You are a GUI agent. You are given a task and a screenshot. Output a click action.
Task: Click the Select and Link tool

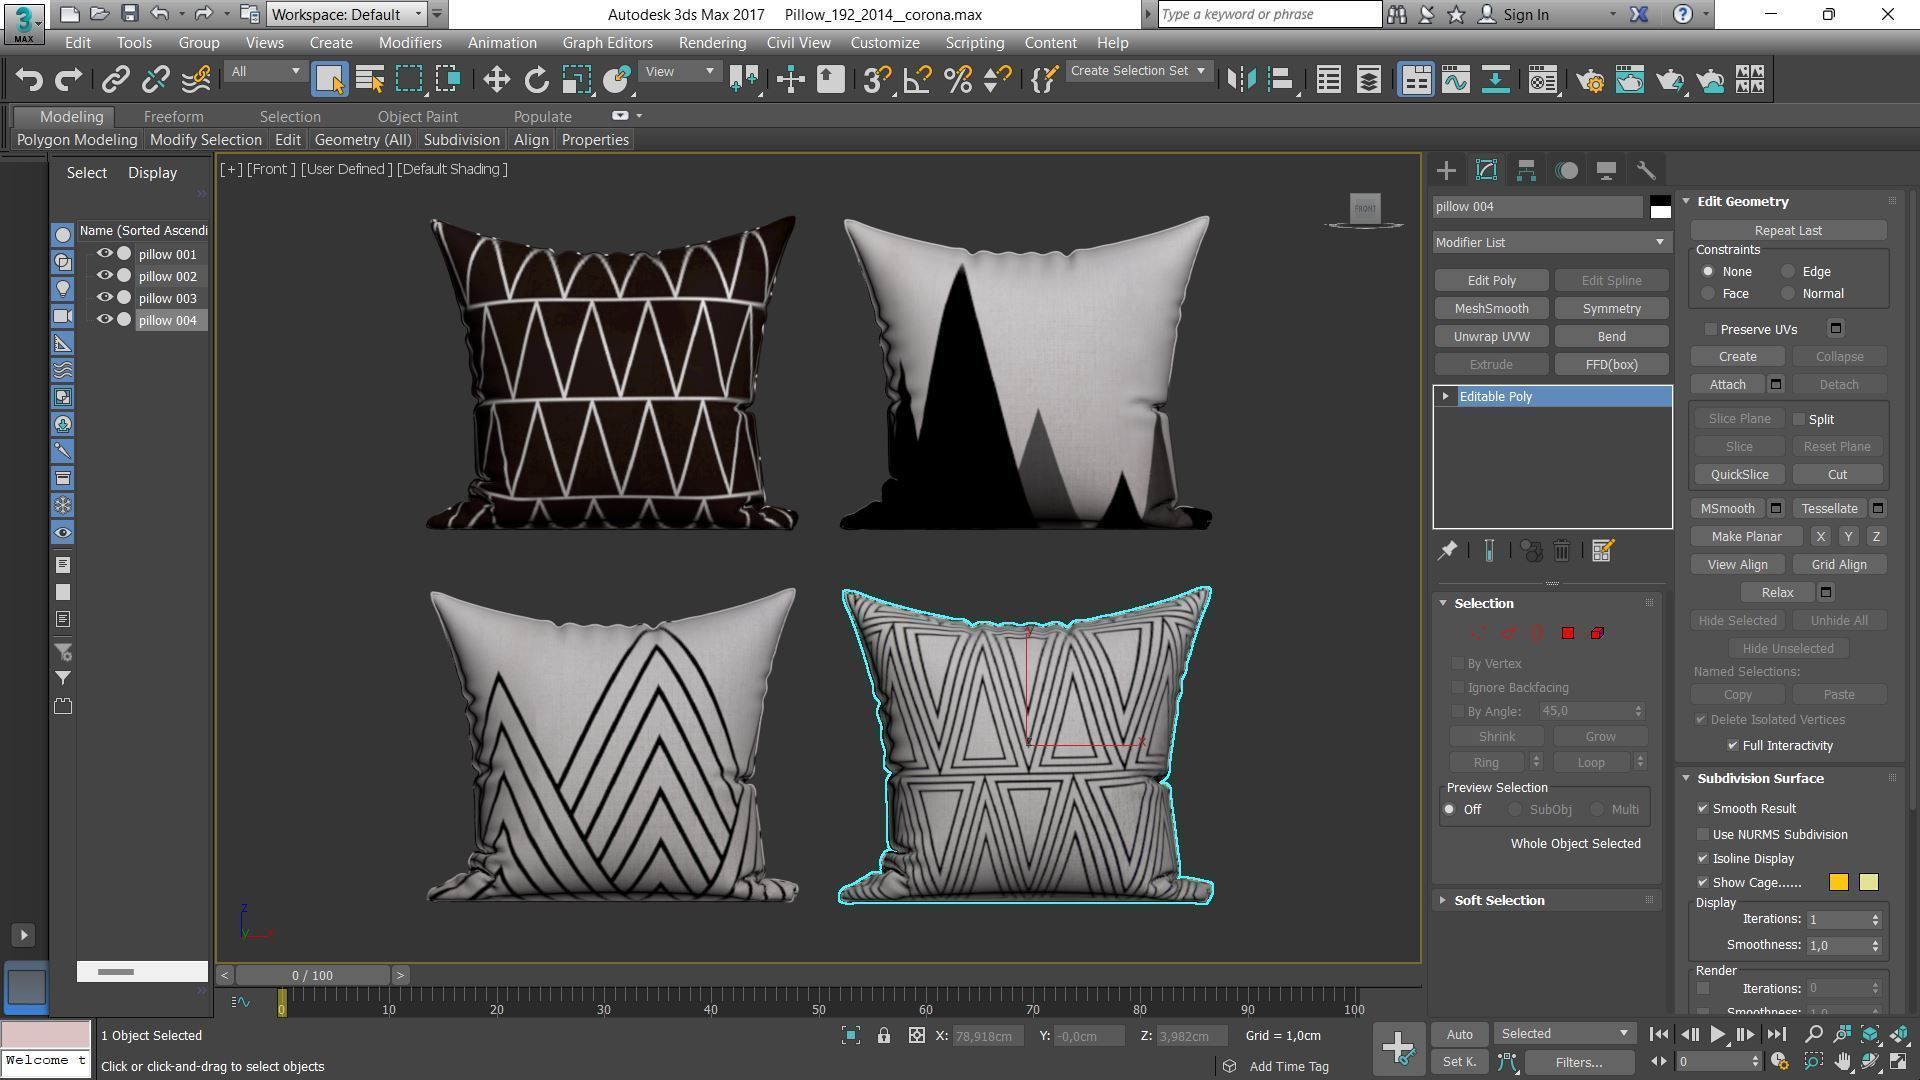click(115, 80)
